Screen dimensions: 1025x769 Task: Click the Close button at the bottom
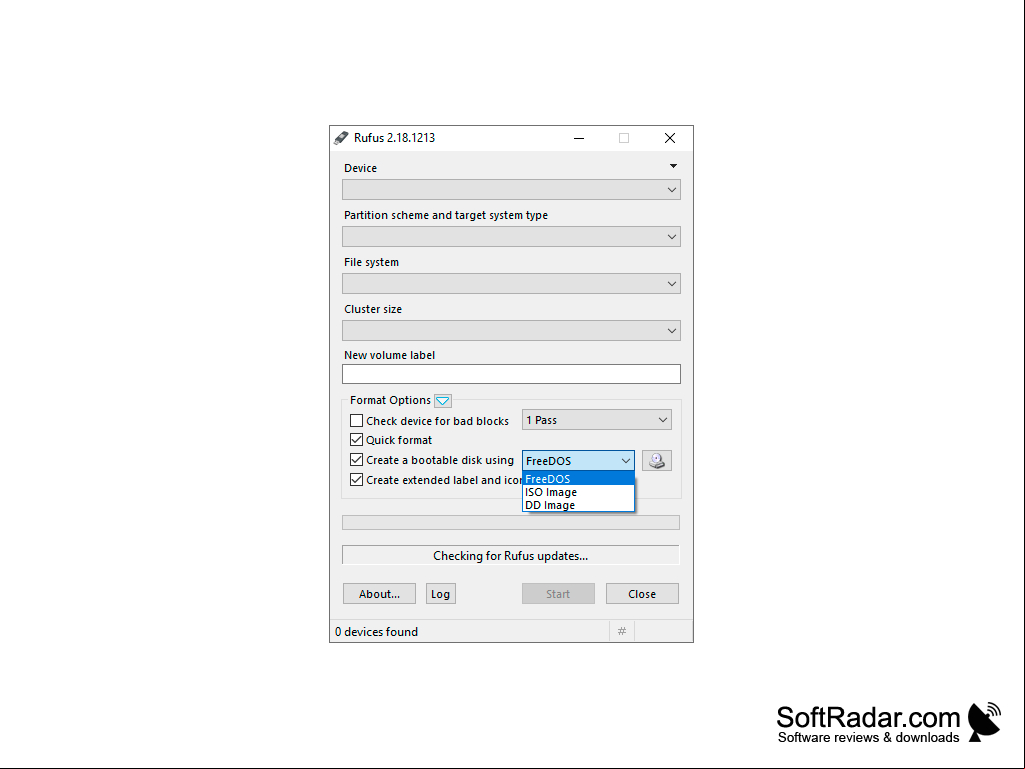(x=642, y=594)
